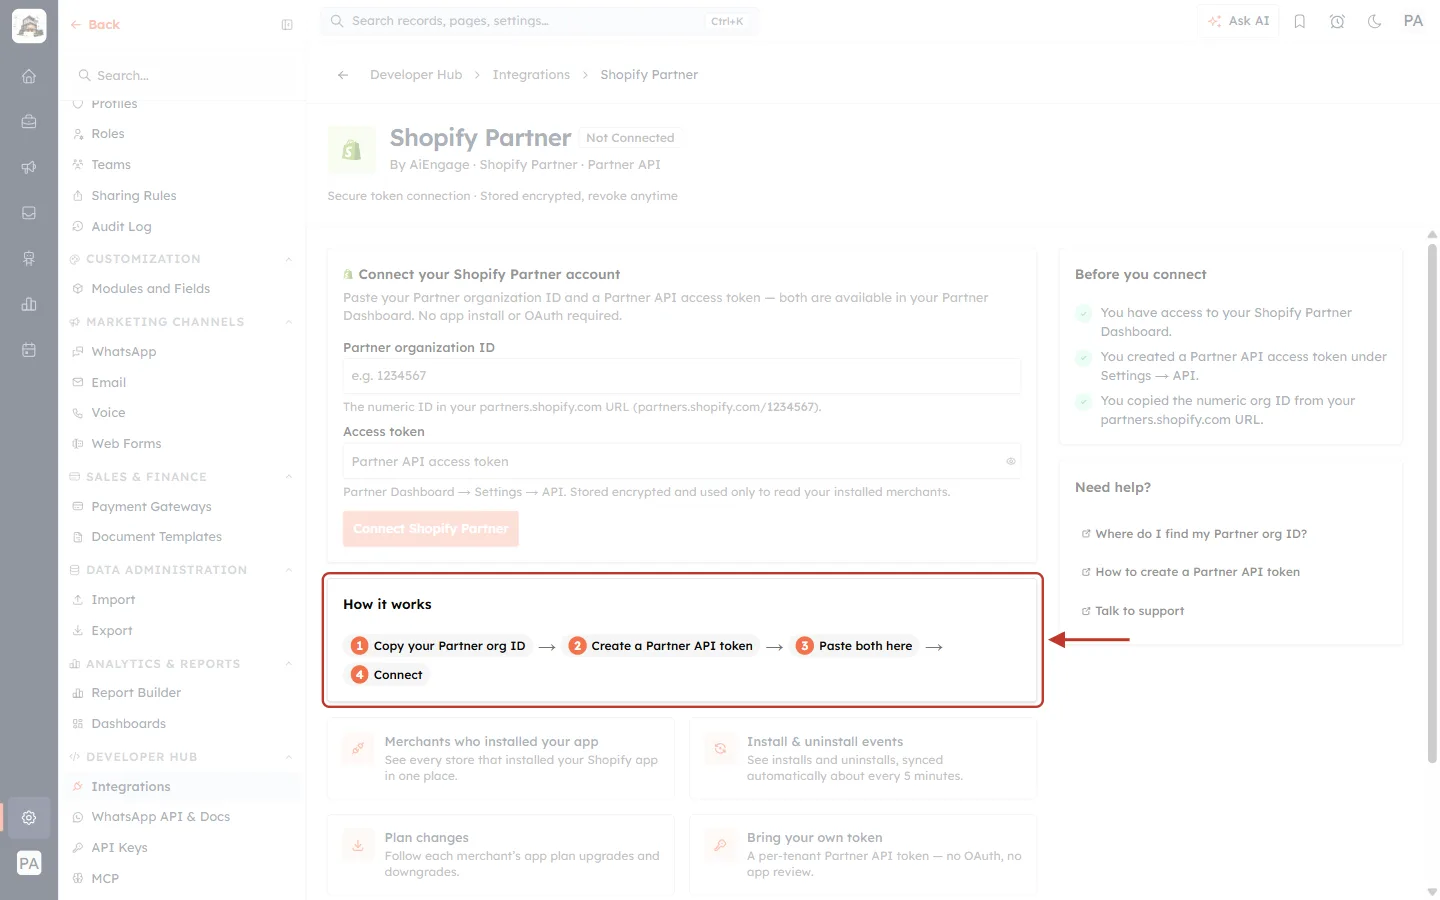This screenshot has height=900, width=1440.
Task: Open the calendar icon in left rail
Action: (29, 350)
